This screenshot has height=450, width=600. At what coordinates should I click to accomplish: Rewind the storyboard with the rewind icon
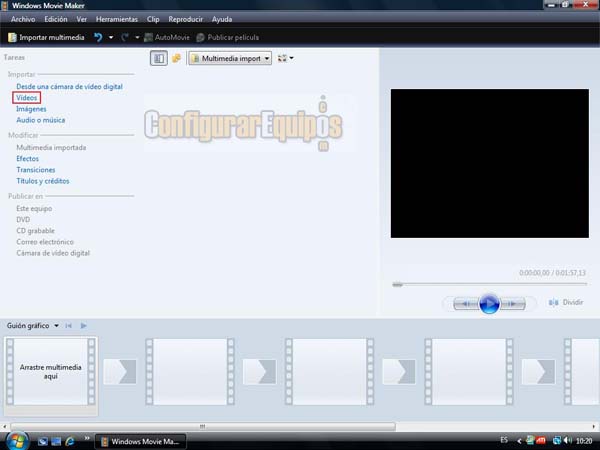(x=68, y=326)
